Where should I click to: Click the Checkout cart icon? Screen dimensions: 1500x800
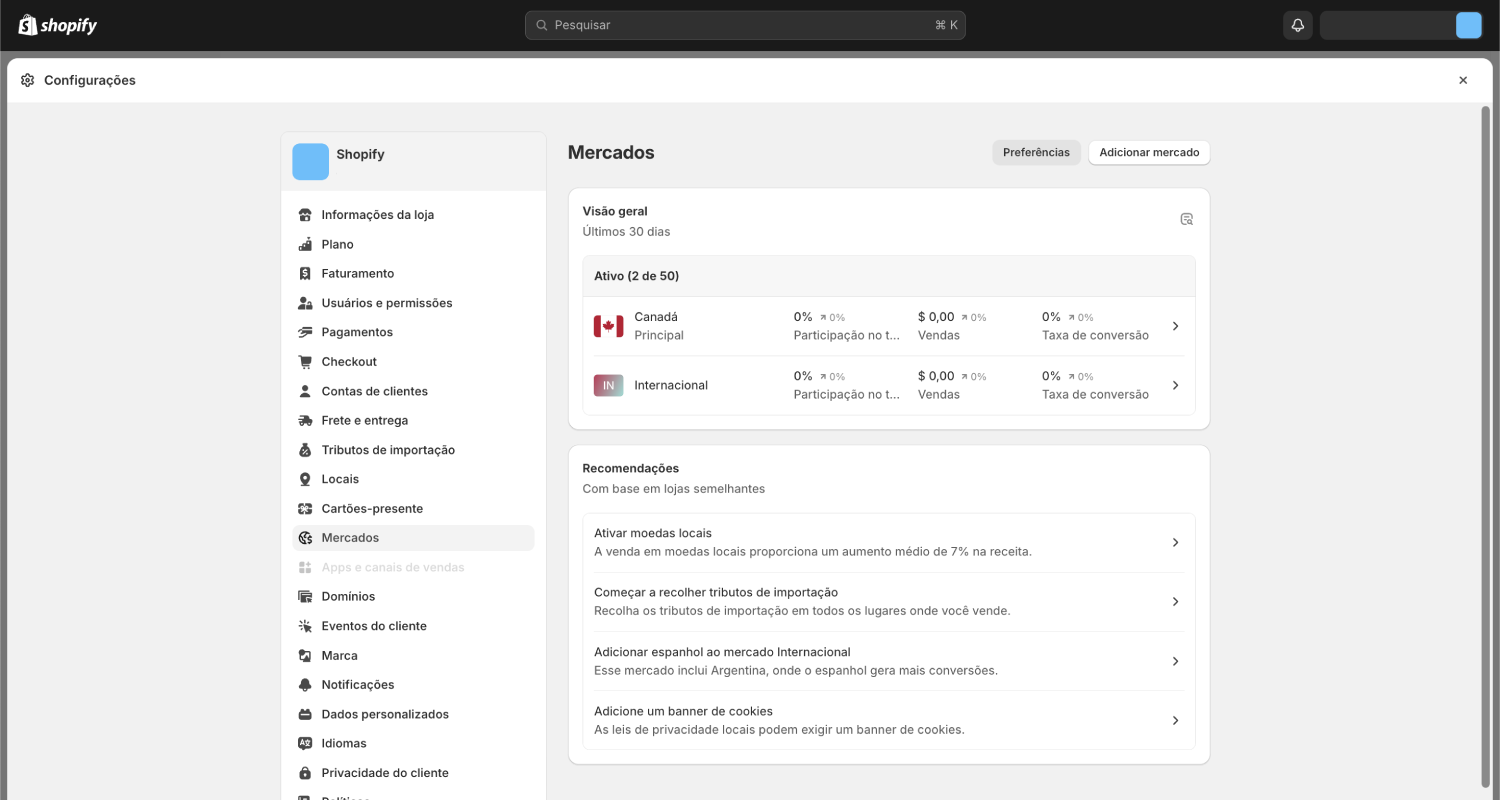(x=305, y=362)
